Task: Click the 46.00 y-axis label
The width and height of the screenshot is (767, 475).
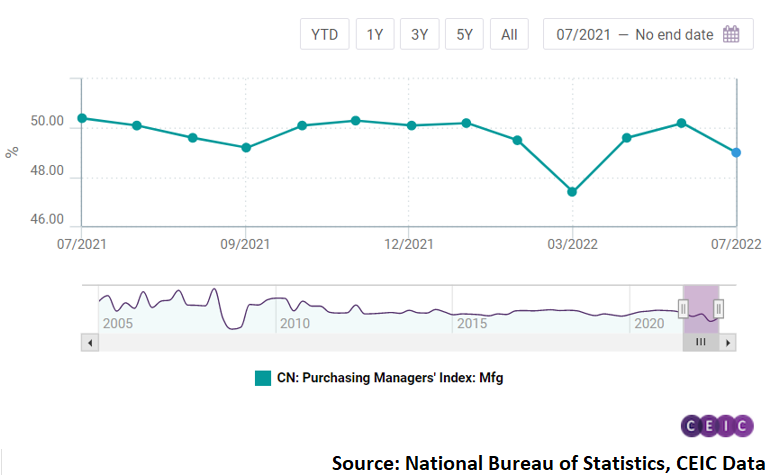Action: pos(47,219)
